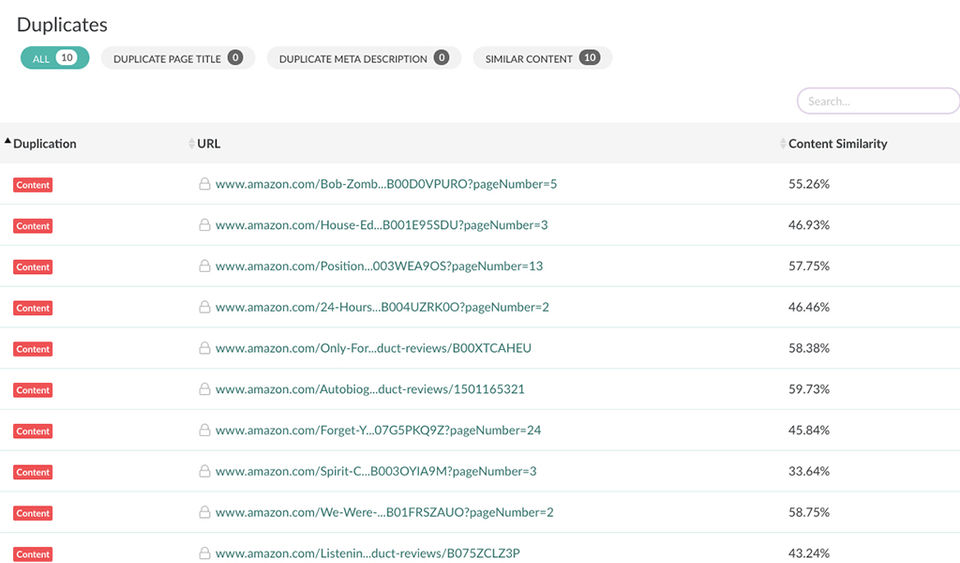Open the We-Were amazon.com link
The width and height of the screenshot is (960, 563).
384,512
